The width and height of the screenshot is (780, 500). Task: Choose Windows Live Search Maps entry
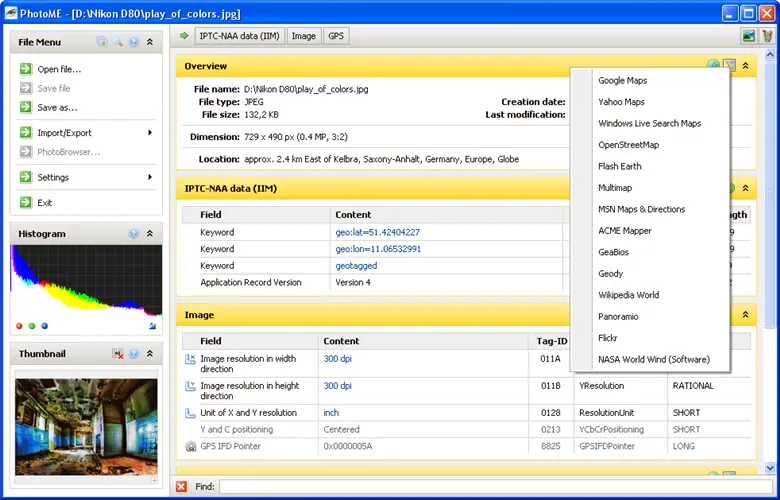click(x=650, y=123)
